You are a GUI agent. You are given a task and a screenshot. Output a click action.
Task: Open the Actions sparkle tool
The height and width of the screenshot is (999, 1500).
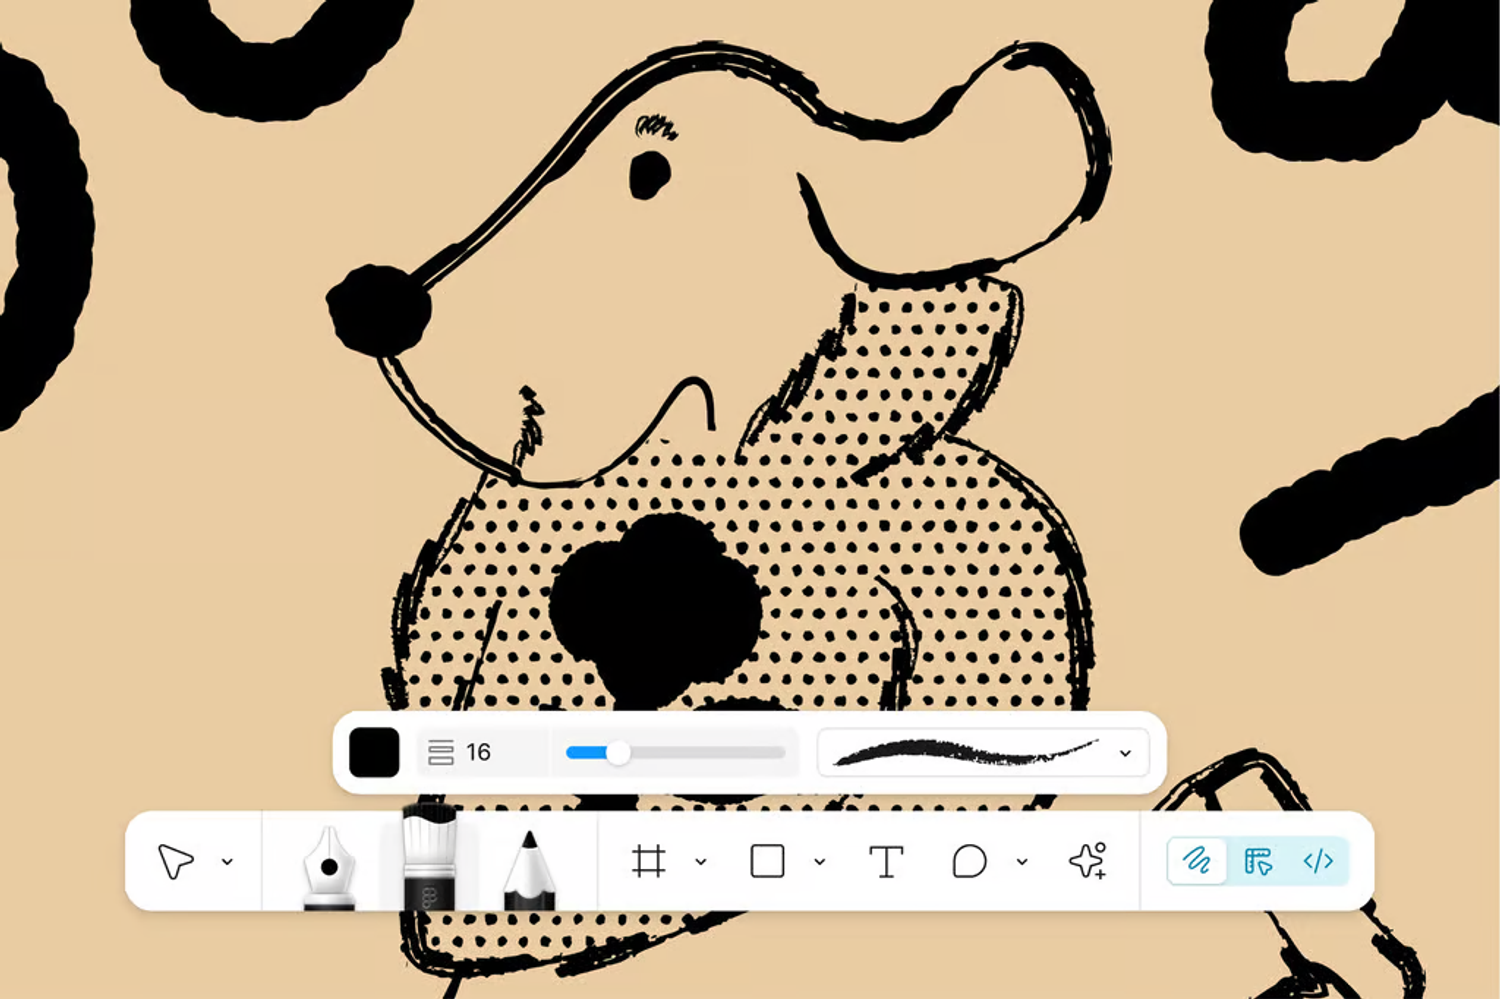[1088, 861]
